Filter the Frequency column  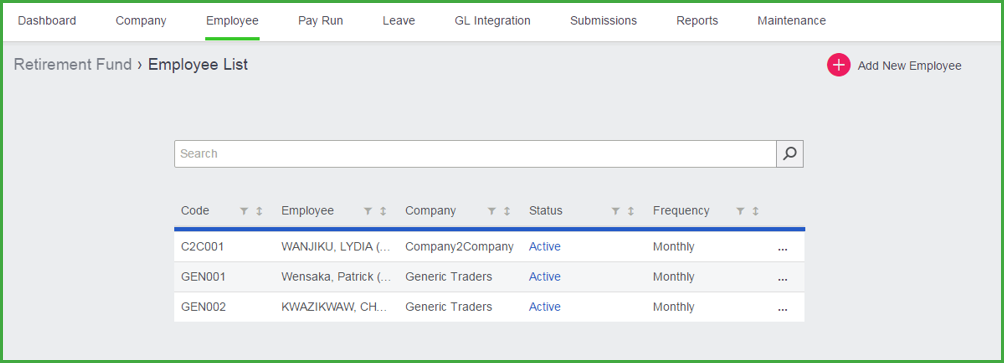tap(740, 211)
